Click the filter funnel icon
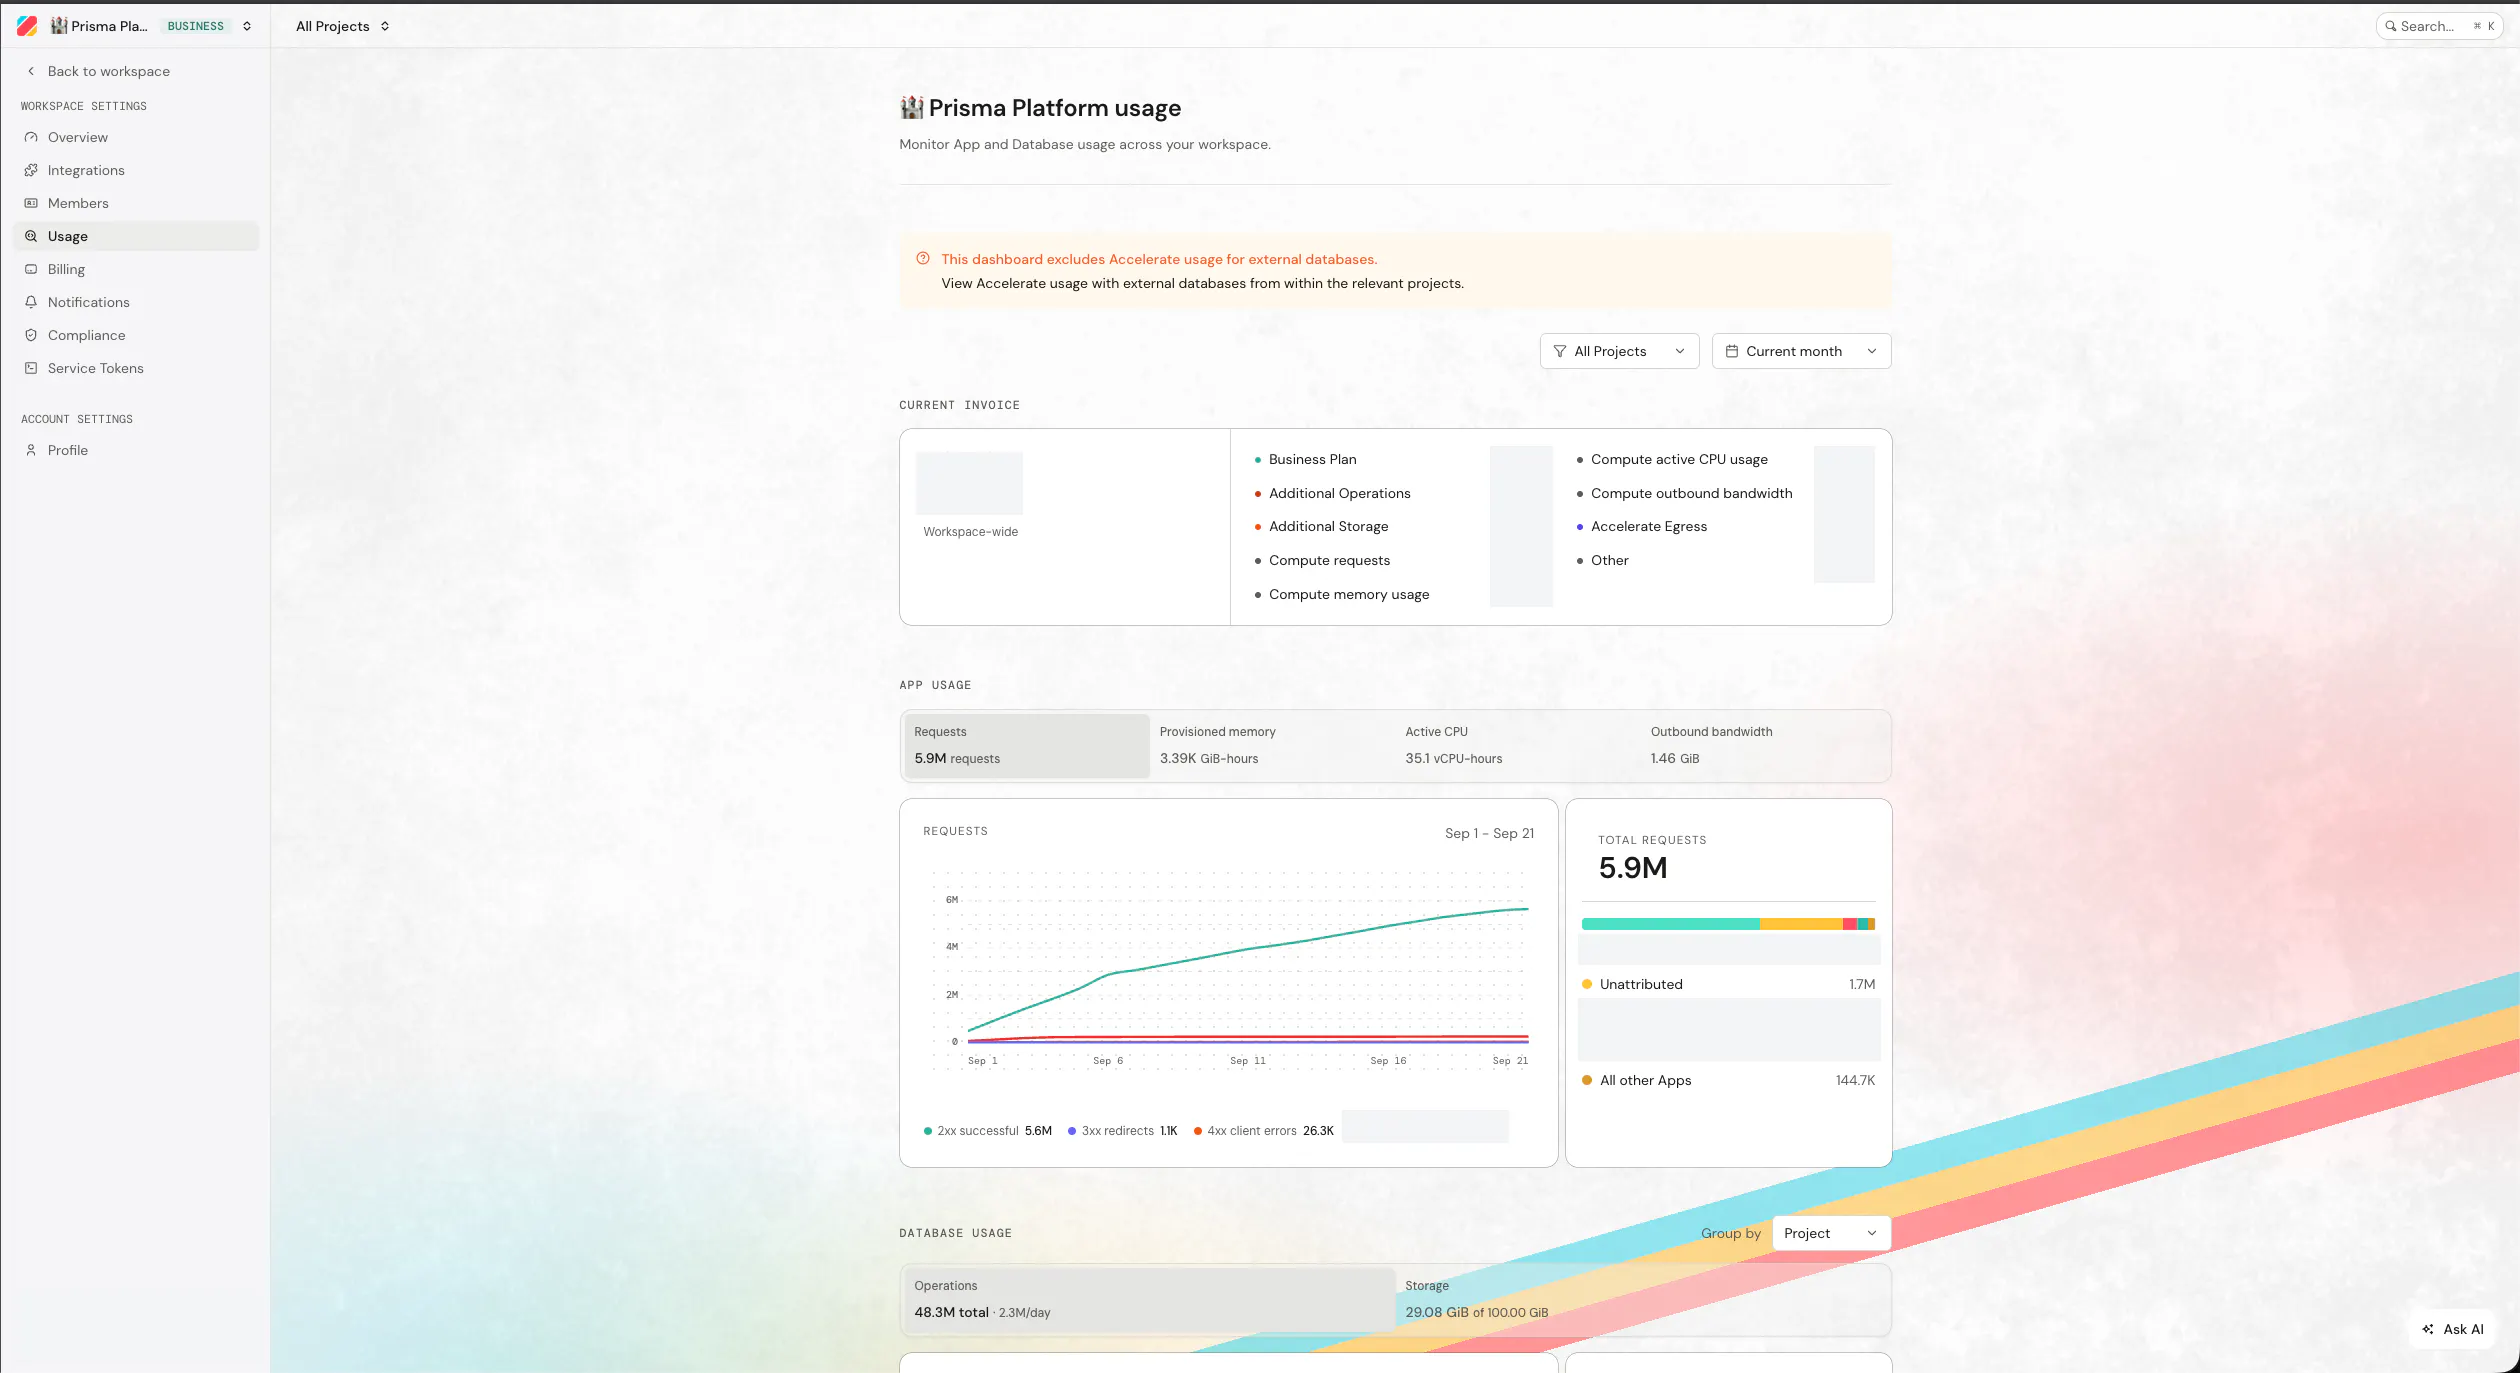Image resolution: width=2520 pixels, height=1373 pixels. click(x=1560, y=351)
